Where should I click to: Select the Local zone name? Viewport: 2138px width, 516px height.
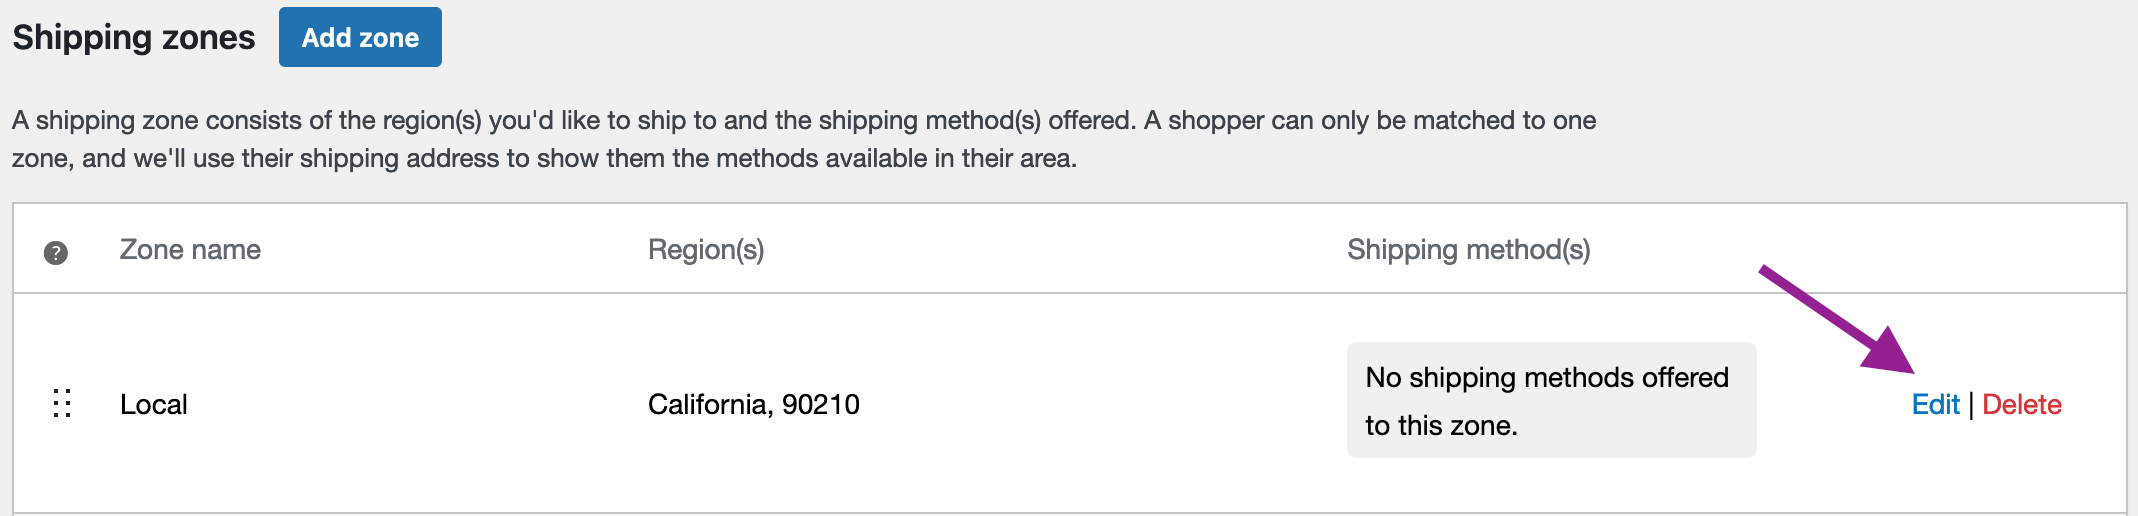point(154,404)
